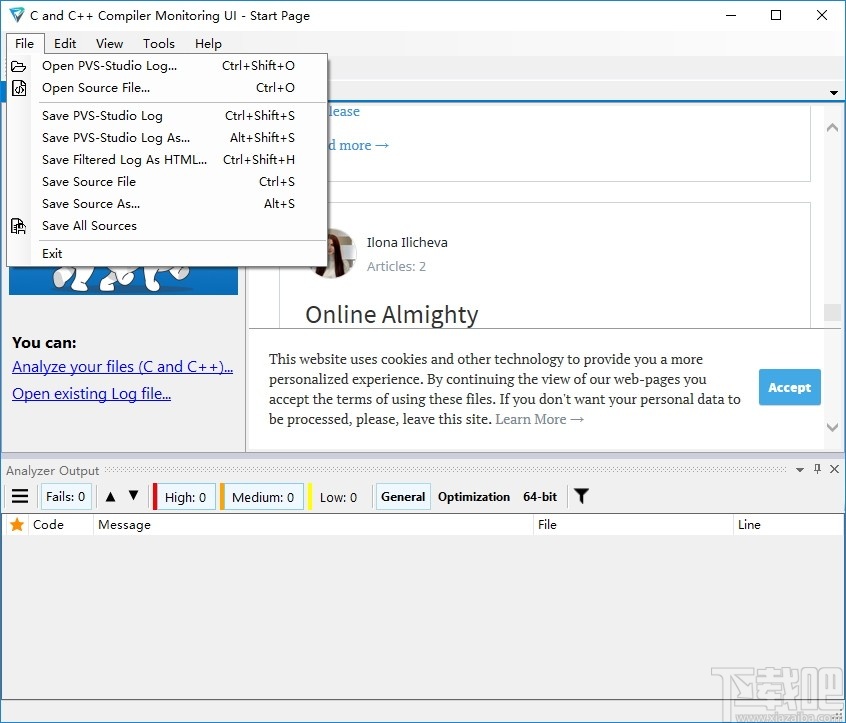
Task: Click the source file icon beside Open Source File
Action: pyautogui.click(x=19, y=88)
